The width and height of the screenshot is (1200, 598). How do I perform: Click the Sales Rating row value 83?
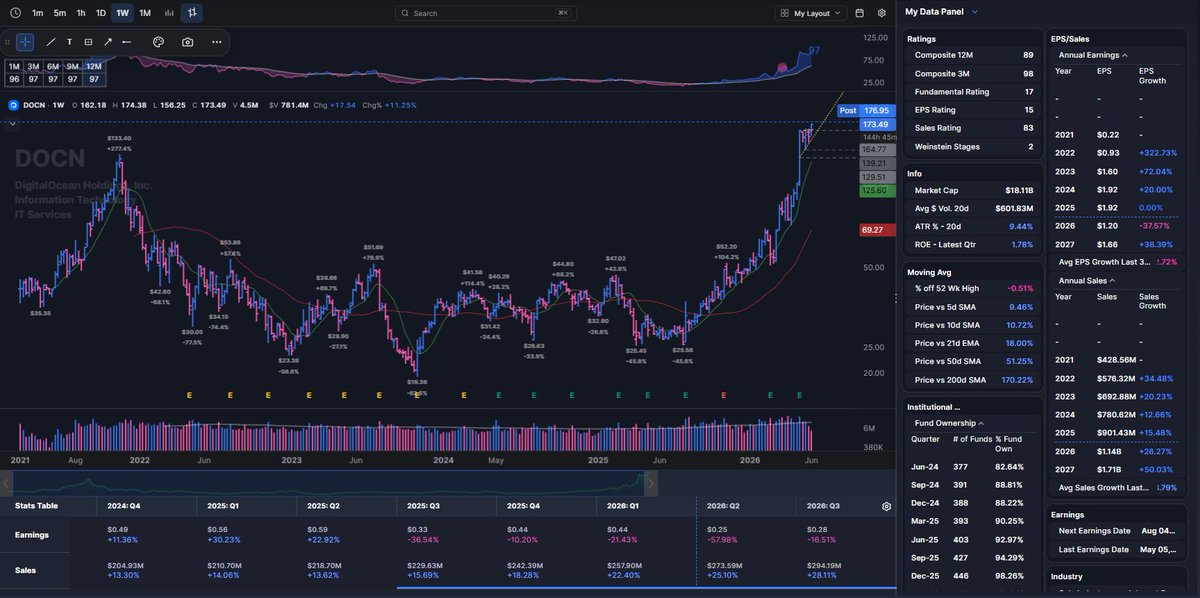(1028, 128)
